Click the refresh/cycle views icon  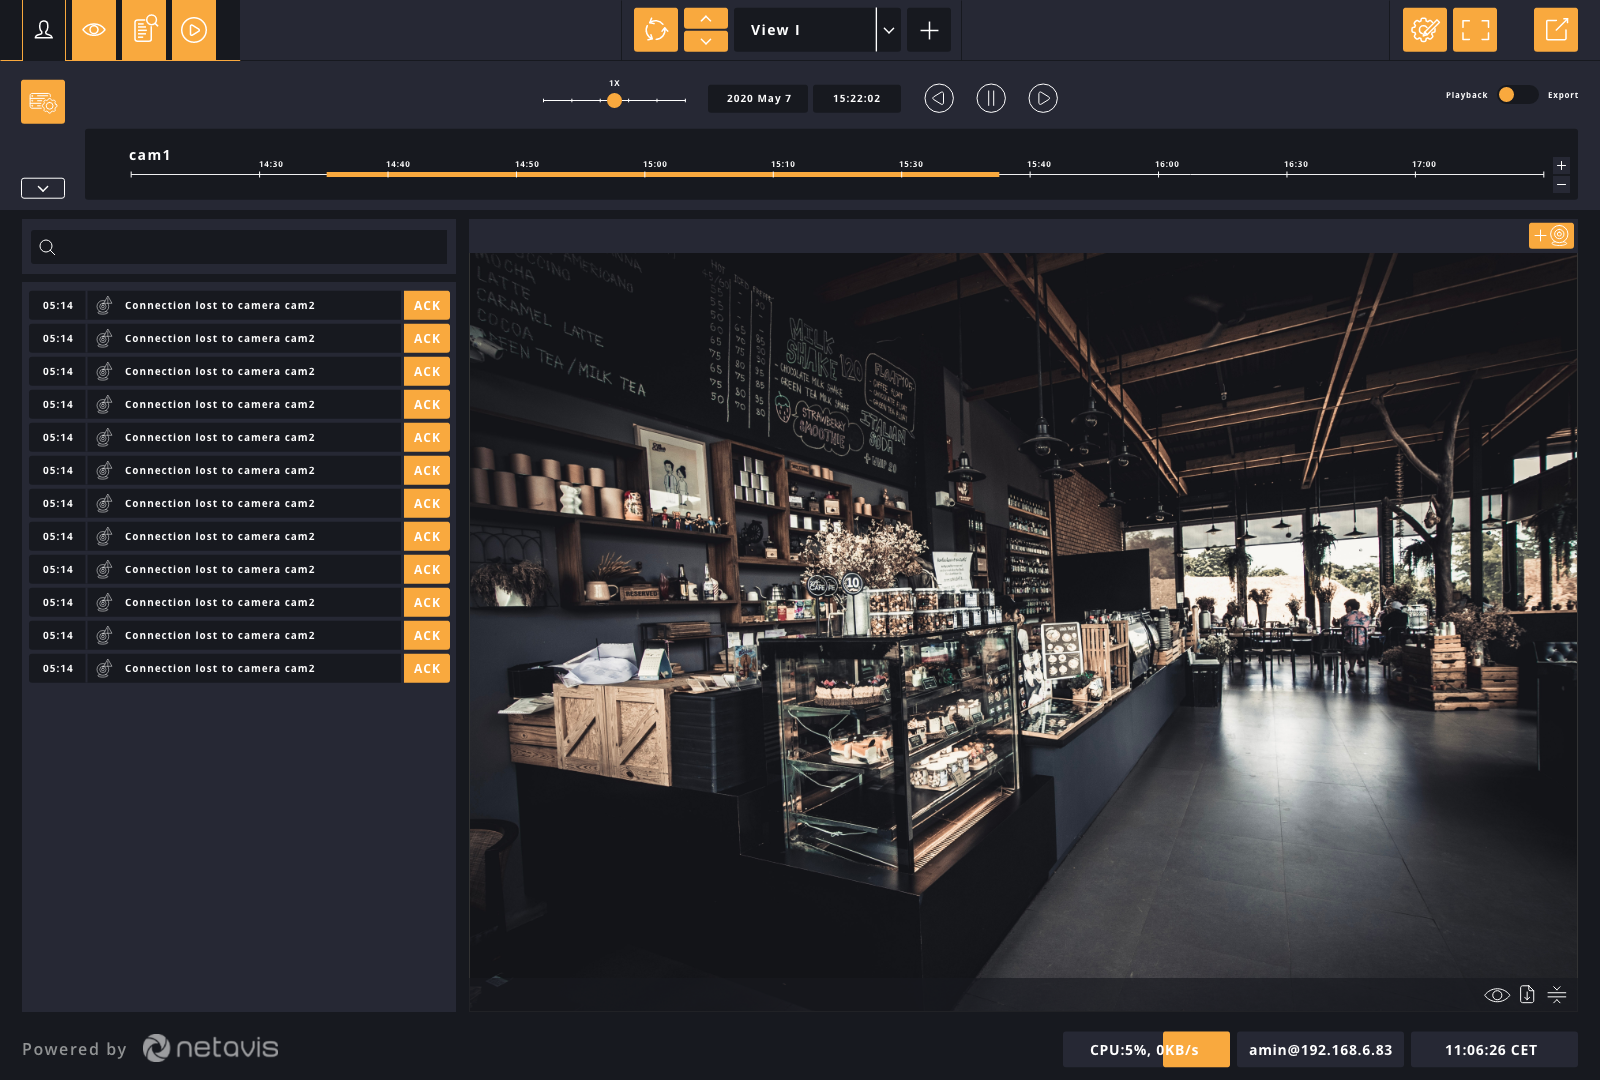pos(656,30)
